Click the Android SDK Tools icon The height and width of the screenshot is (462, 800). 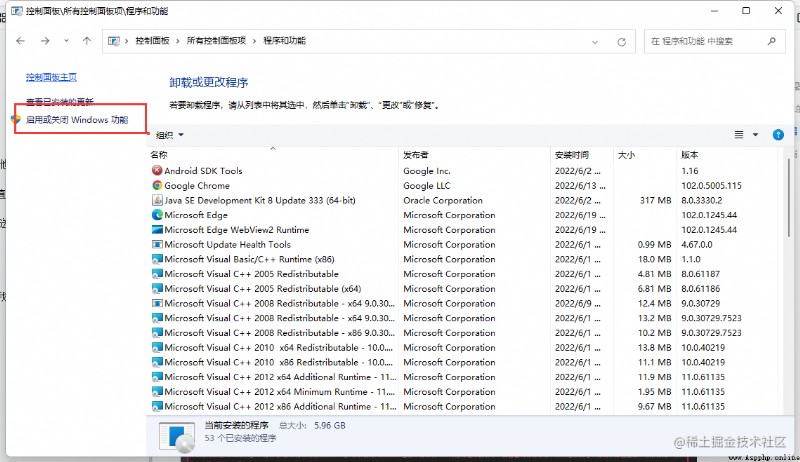157,170
